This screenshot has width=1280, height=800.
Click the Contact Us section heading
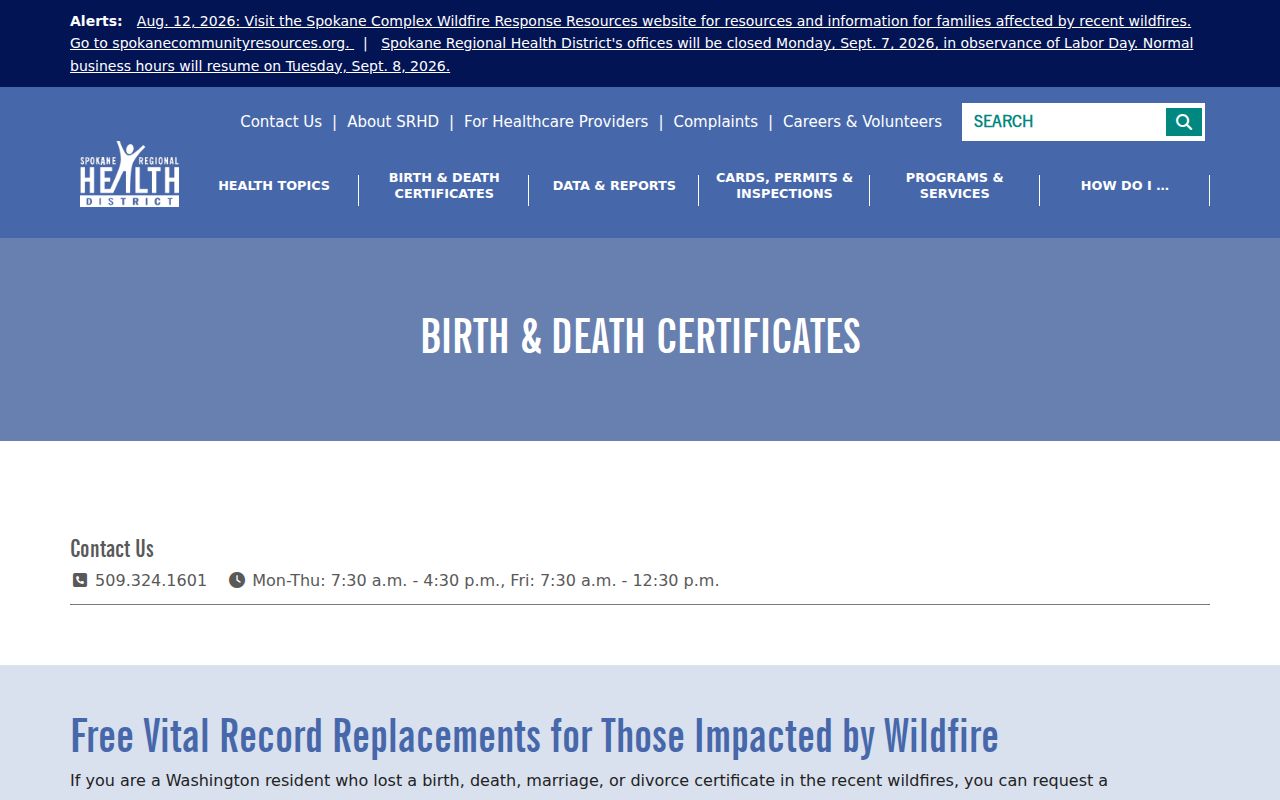point(112,548)
